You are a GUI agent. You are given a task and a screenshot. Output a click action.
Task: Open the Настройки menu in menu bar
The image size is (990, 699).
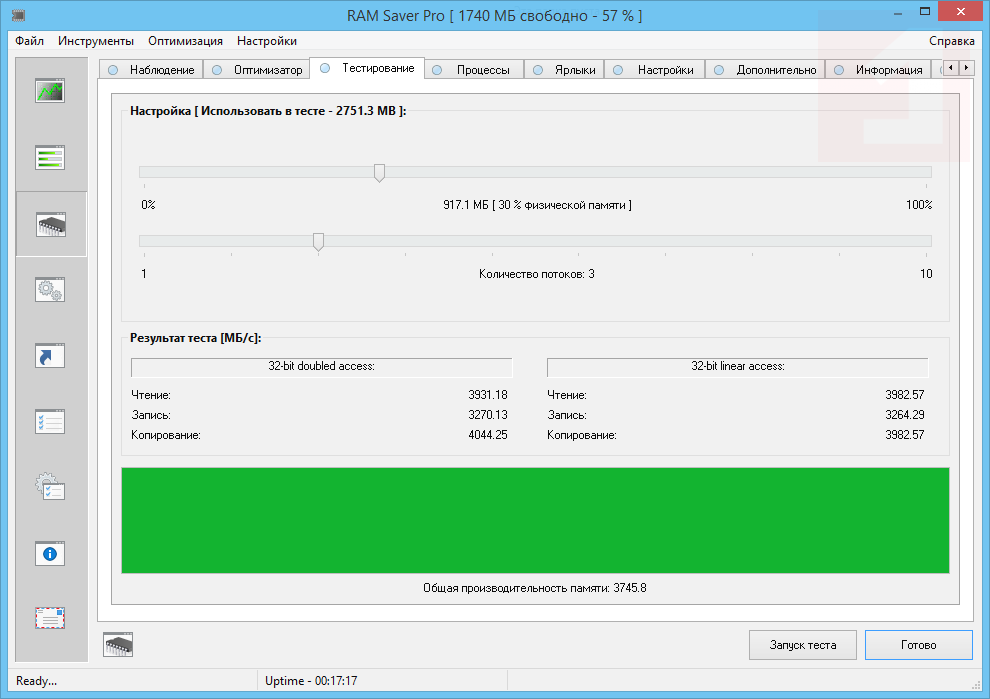click(267, 41)
